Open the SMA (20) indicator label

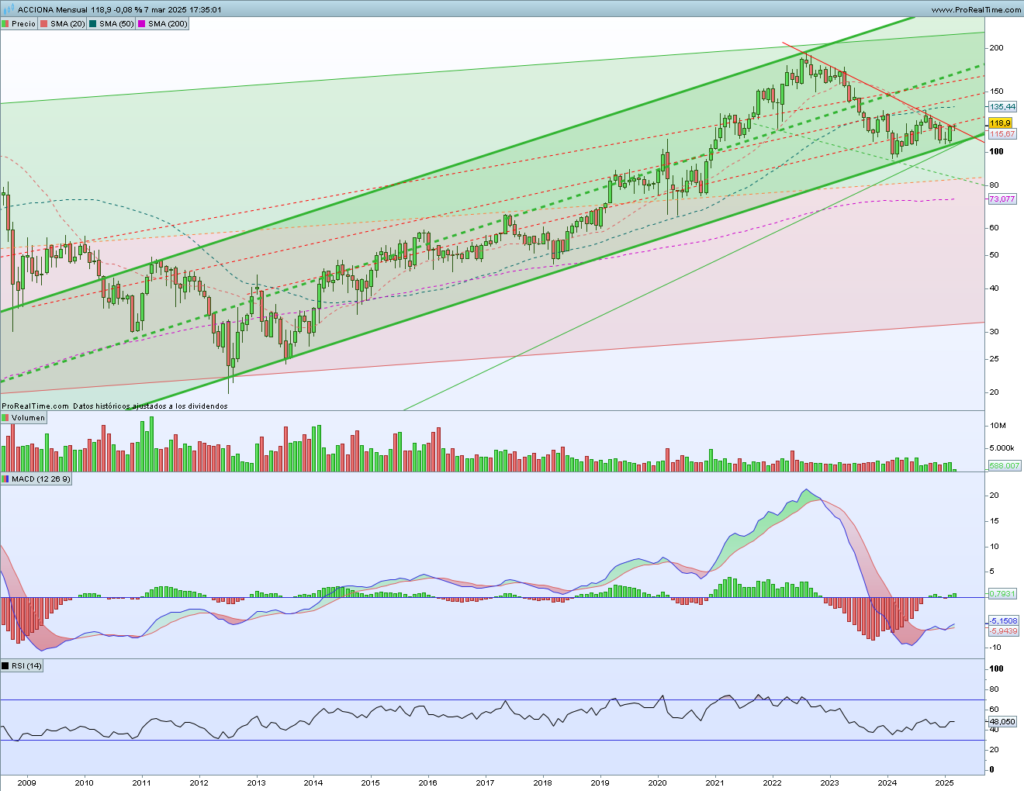[x=68, y=22]
